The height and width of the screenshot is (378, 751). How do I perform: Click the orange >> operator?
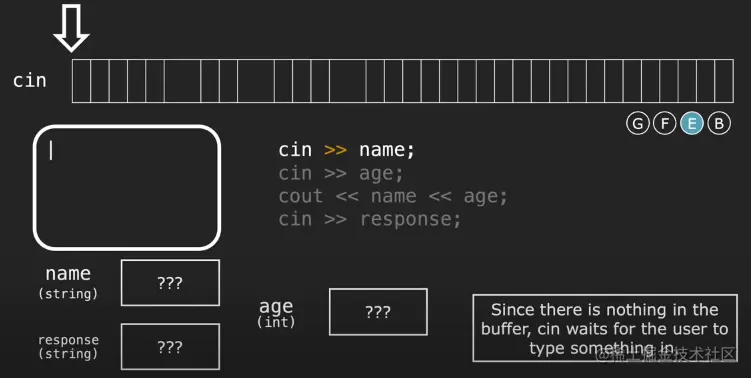pyautogui.click(x=335, y=150)
